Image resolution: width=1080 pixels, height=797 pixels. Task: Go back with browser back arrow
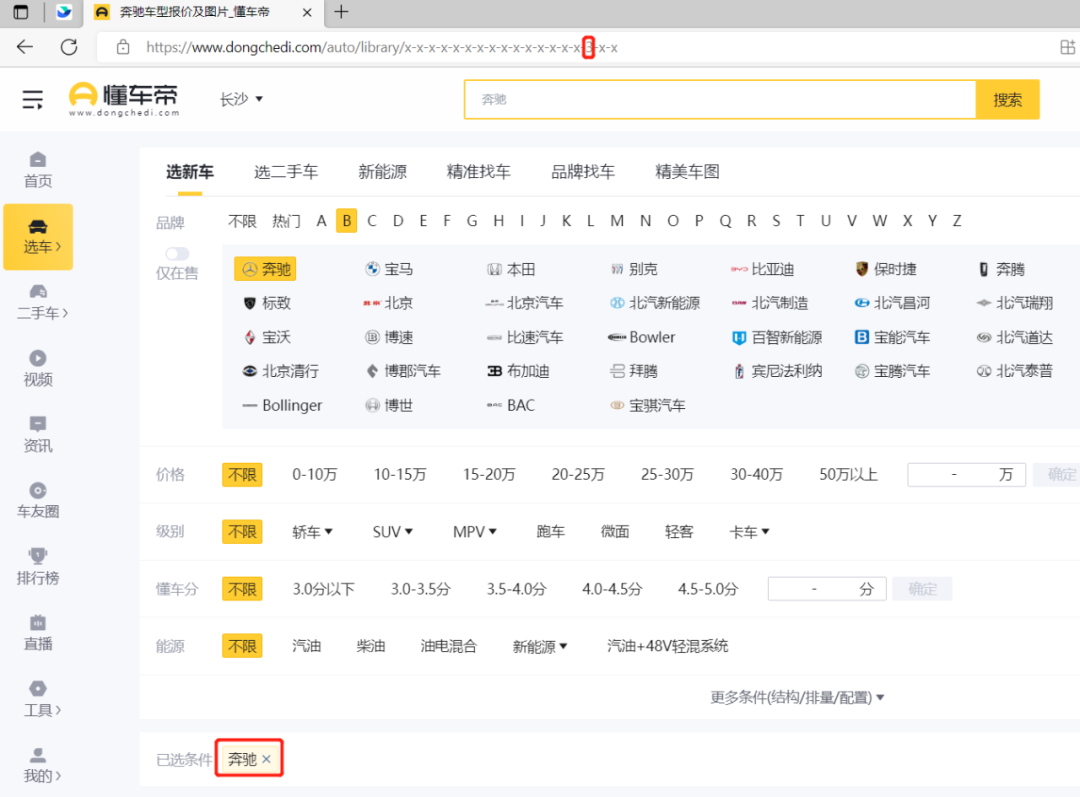pos(25,47)
